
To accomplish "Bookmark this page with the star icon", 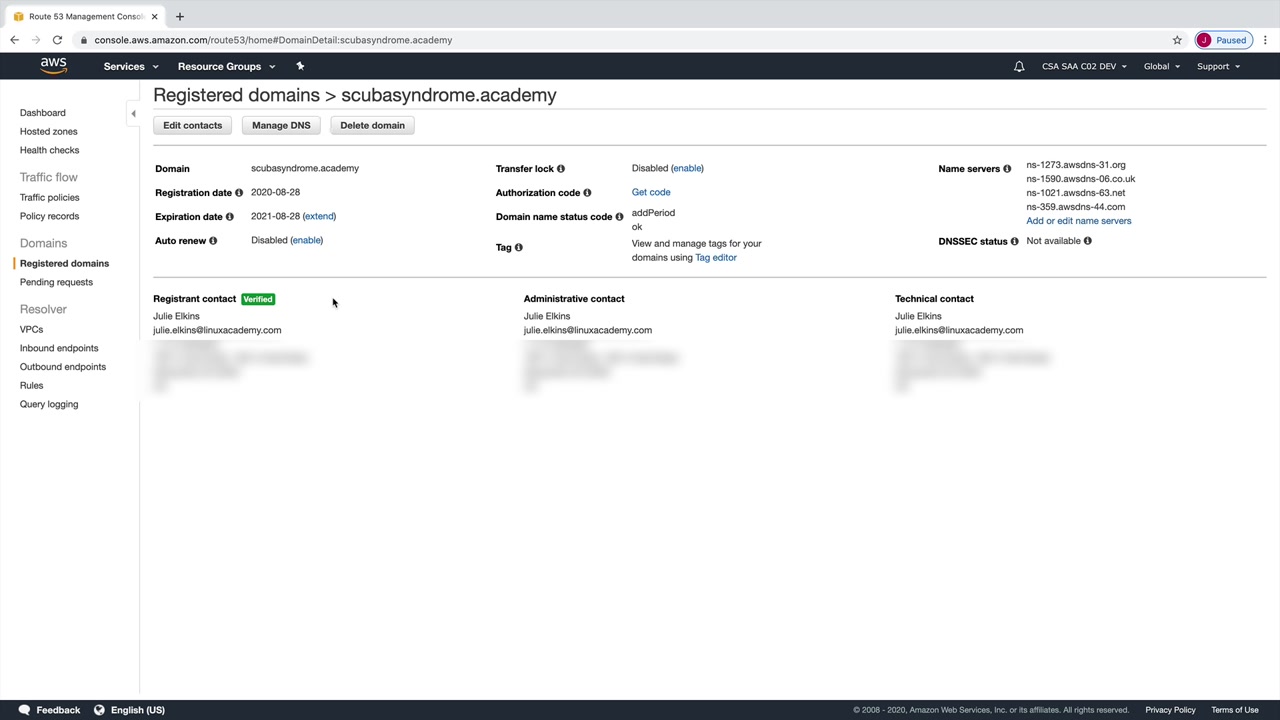I will (x=1177, y=40).
